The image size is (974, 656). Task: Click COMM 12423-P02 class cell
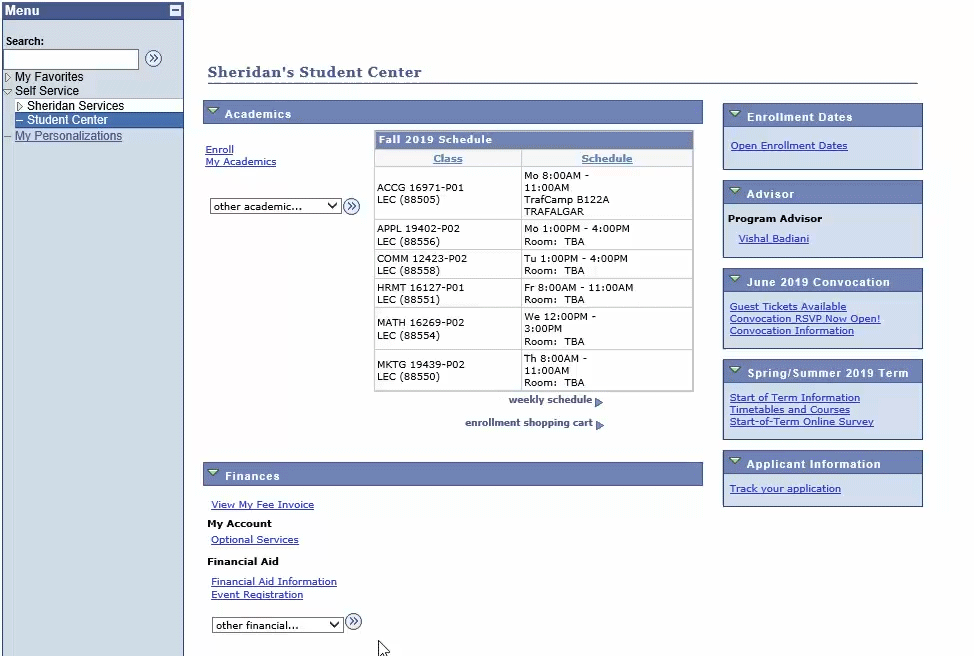coord(448,264)
